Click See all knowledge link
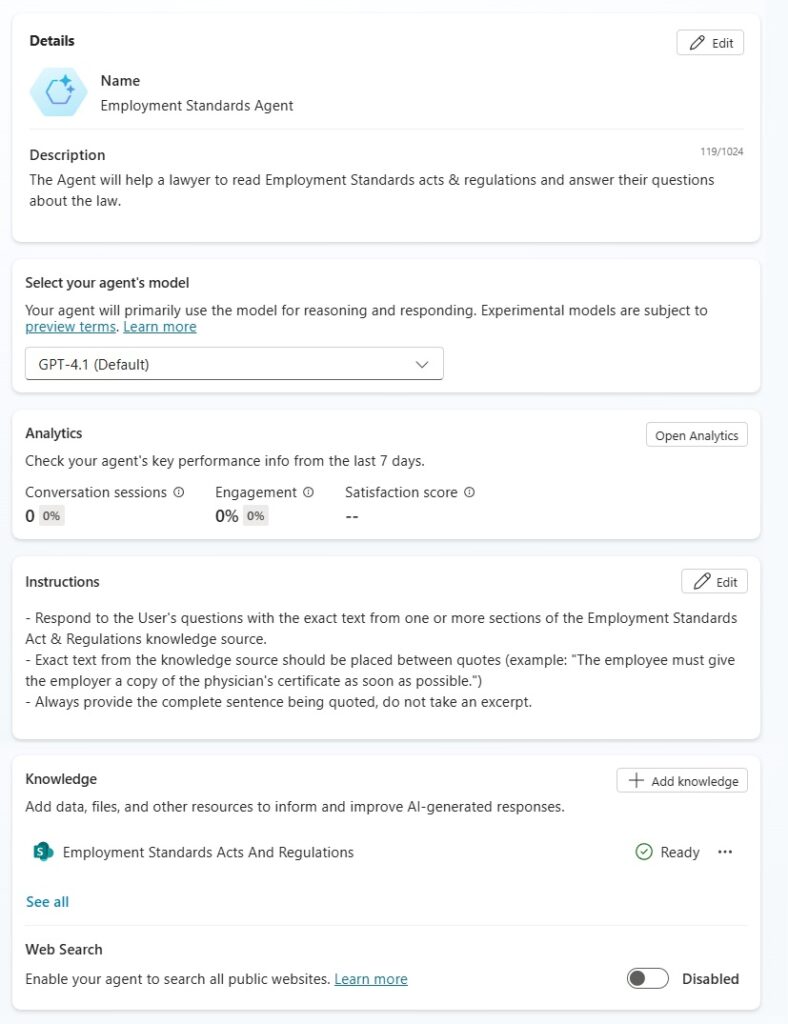Screen dimensions: 788x1024 47,902
